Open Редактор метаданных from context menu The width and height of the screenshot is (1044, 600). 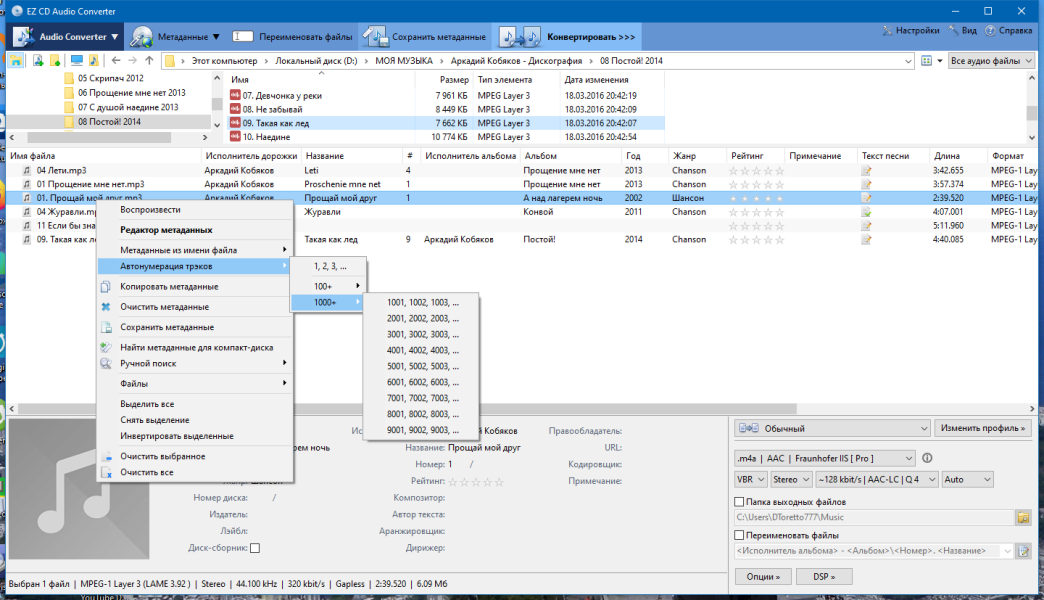[194, 230]
